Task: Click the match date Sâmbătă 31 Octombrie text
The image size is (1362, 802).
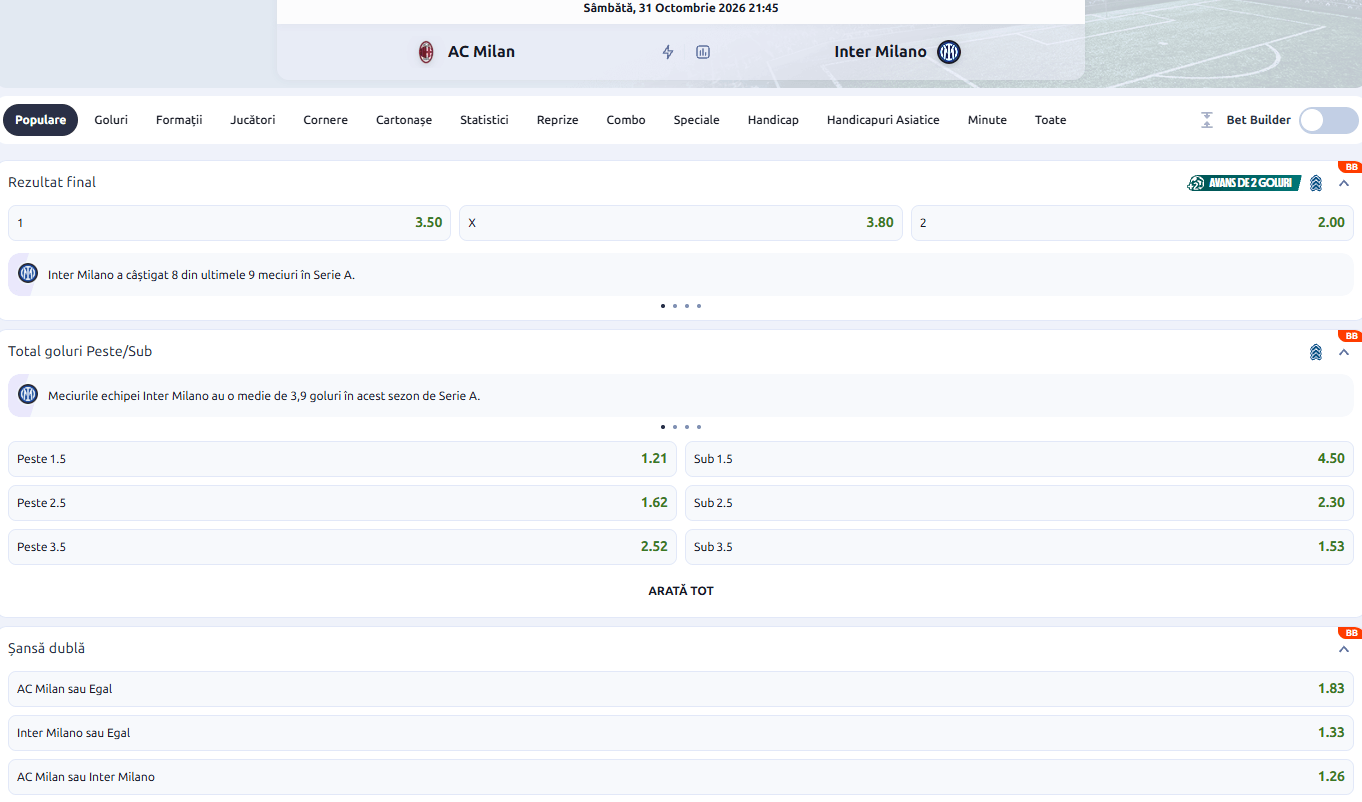Action: [x=681, y=8]
